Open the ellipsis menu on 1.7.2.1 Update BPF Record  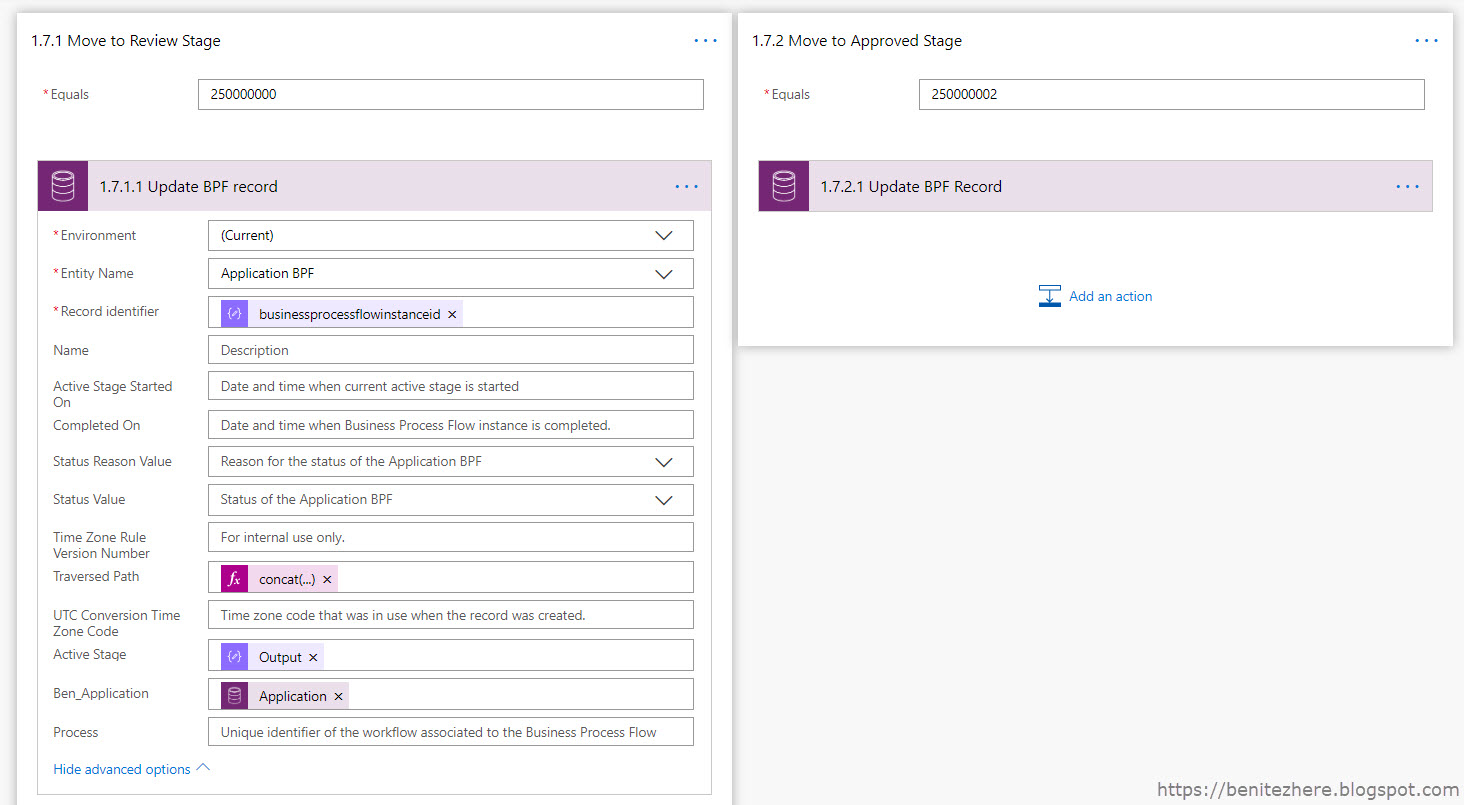[1407, 186]
